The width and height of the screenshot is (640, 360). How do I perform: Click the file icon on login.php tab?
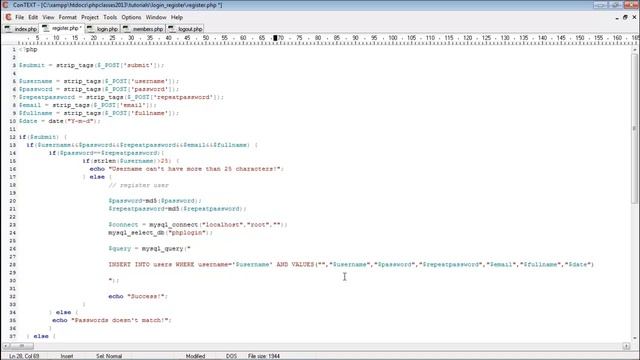(90, 29)
